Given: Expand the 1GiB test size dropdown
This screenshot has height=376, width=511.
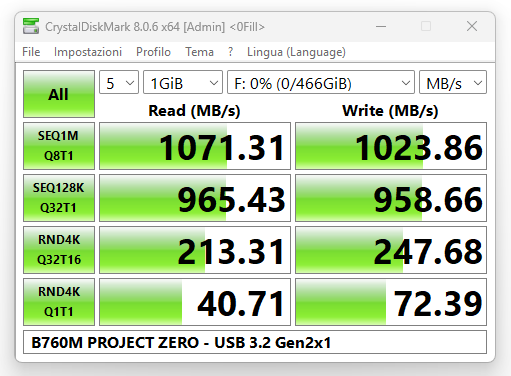Looking at the screenshot, I should [x=183, y=82].
